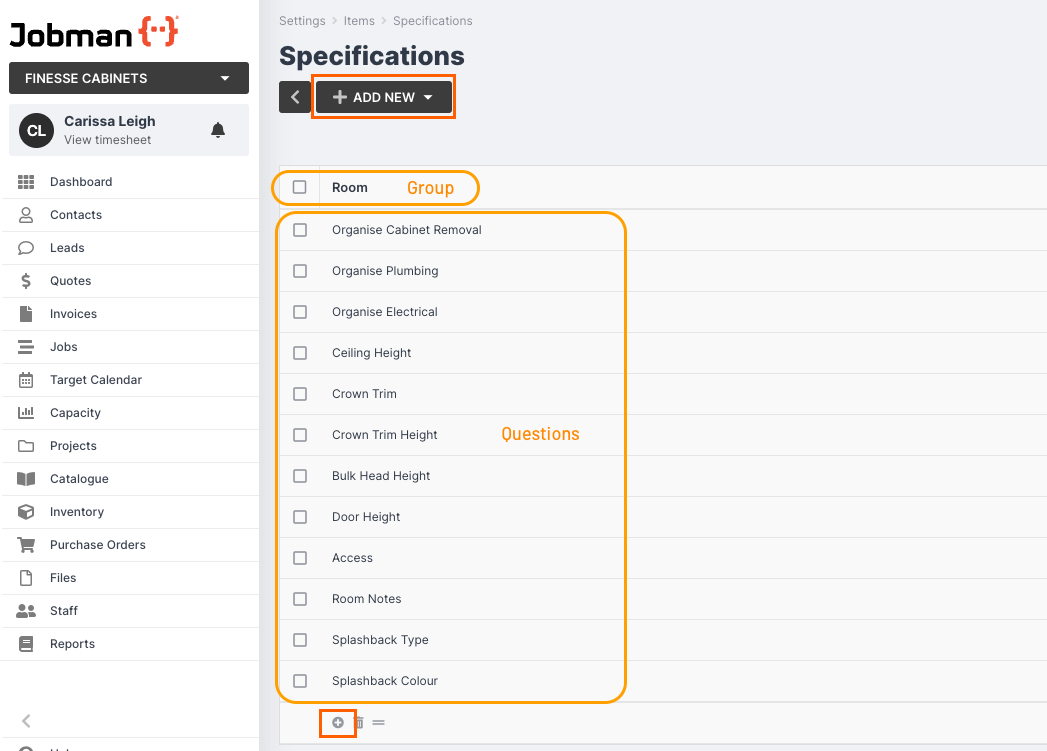Select the Organise Cabinet Removal question
Screen dimensions: 1047x751
tap(407, 230)
